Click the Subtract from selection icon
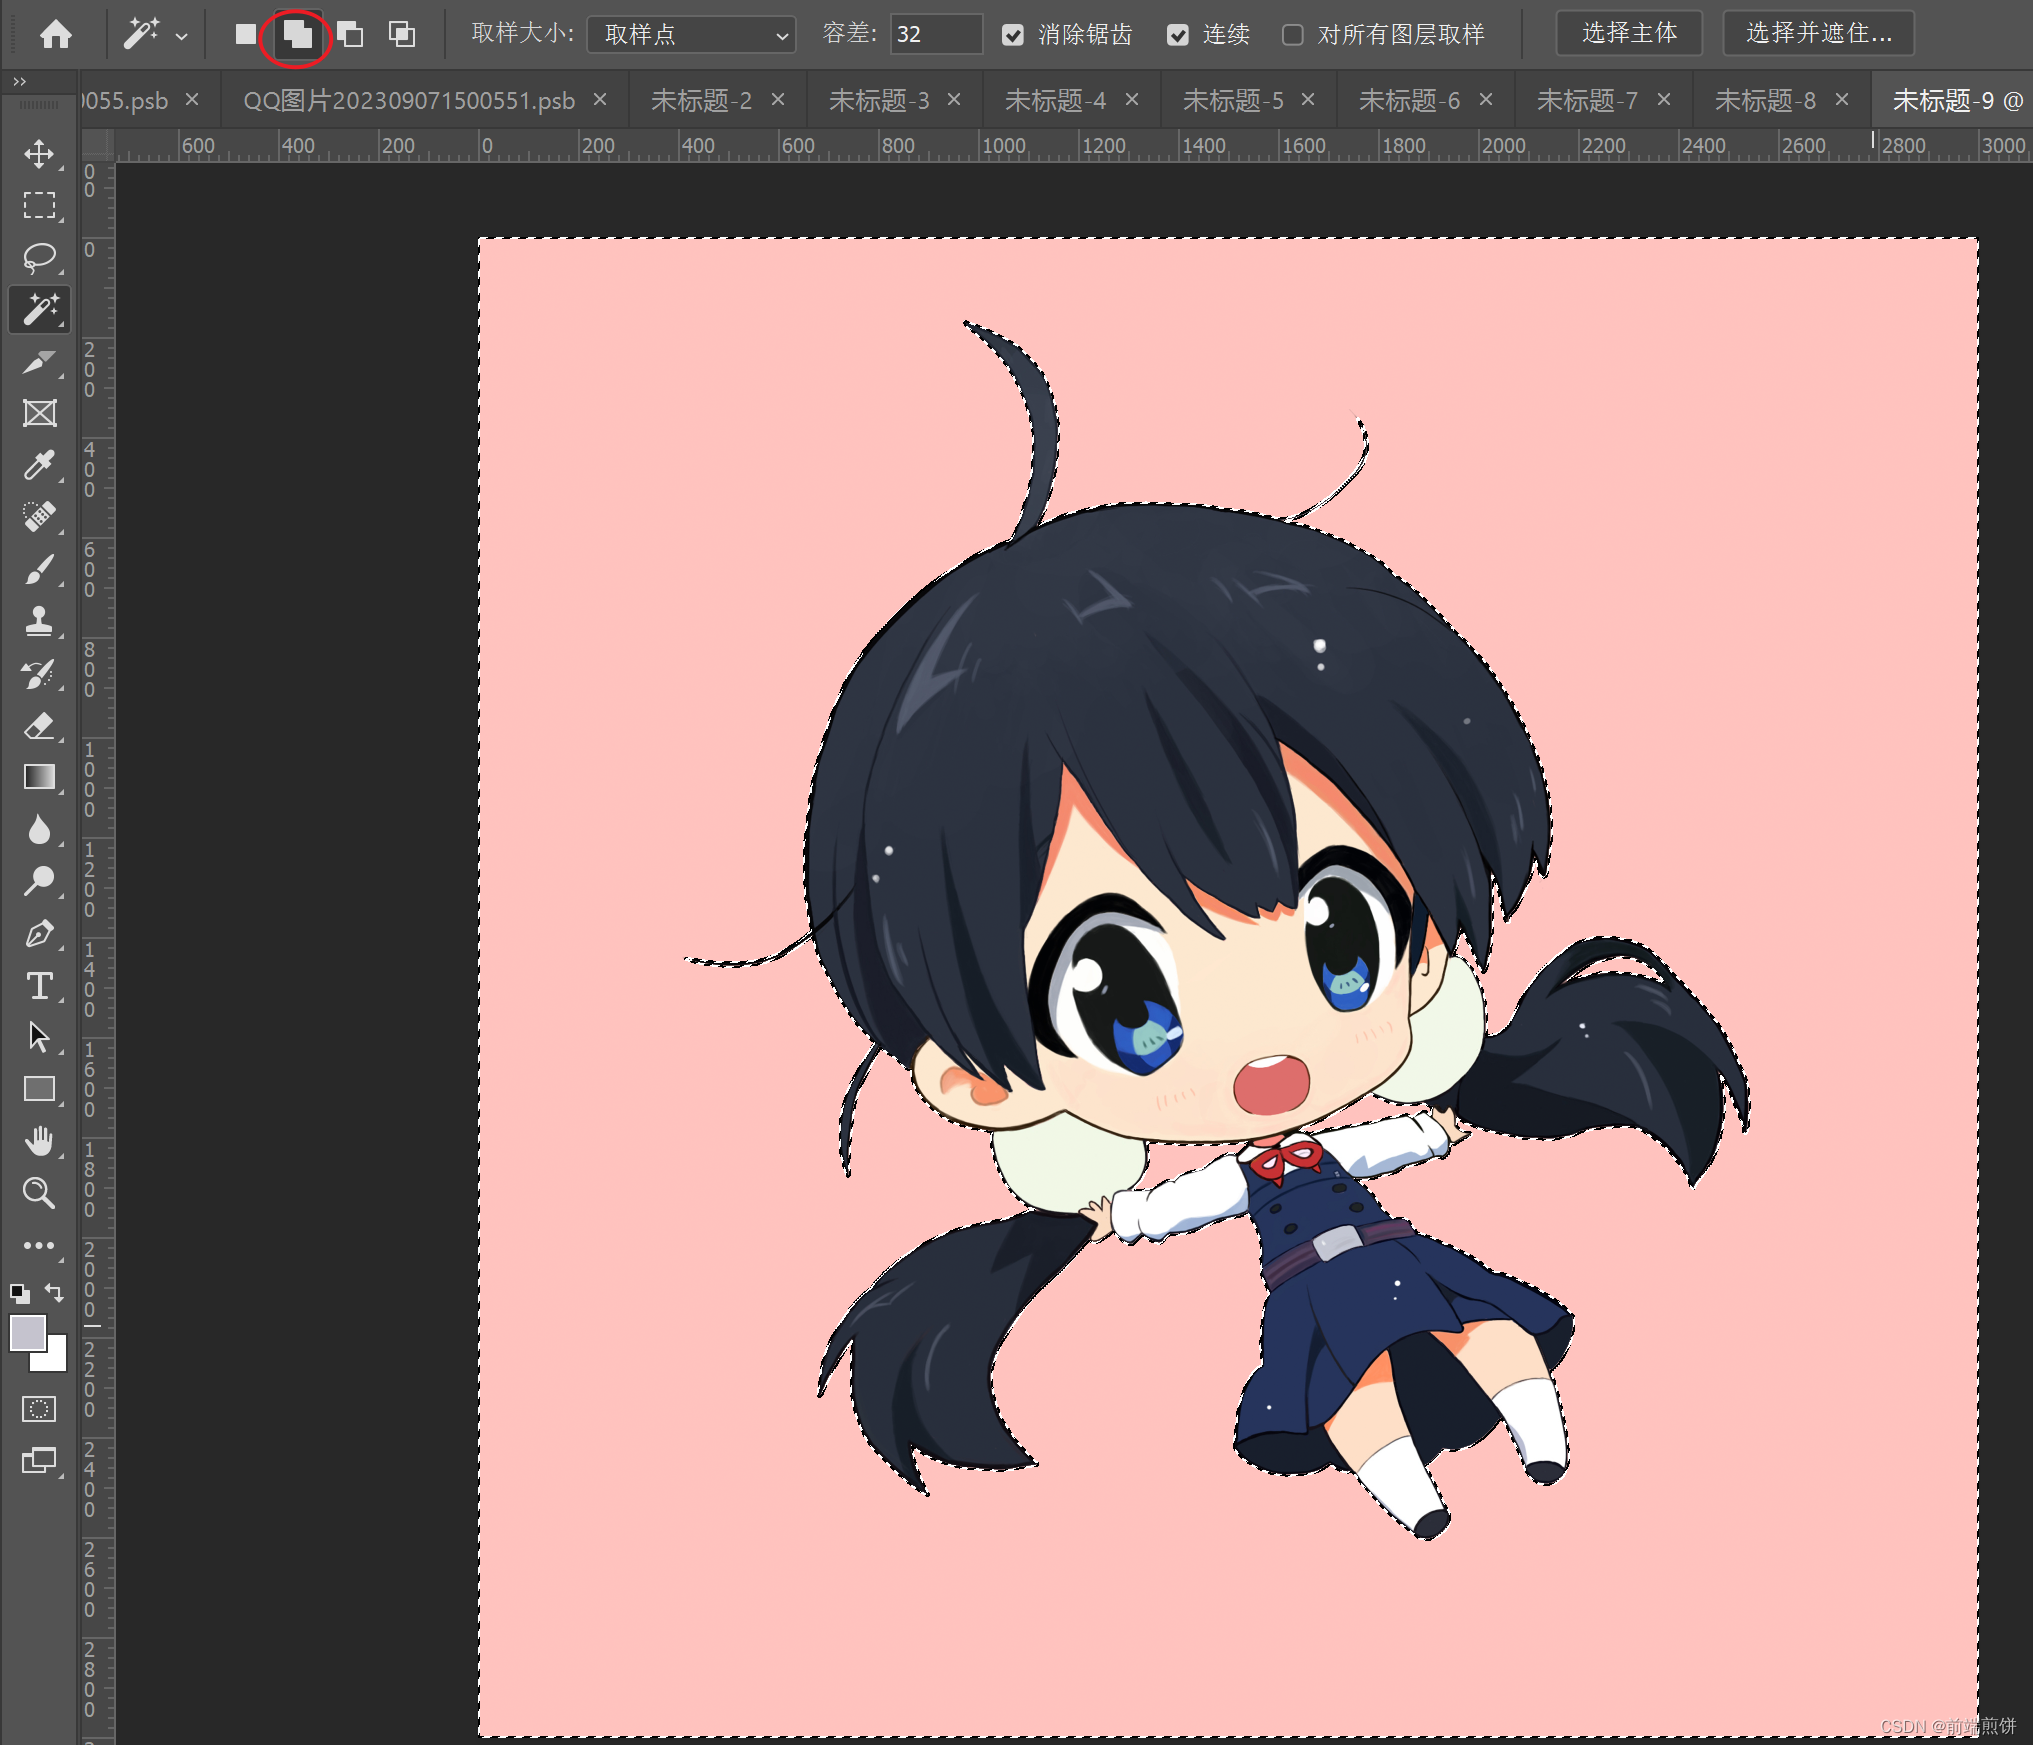The image size is (2033, 1745). [x=350, y=34]
